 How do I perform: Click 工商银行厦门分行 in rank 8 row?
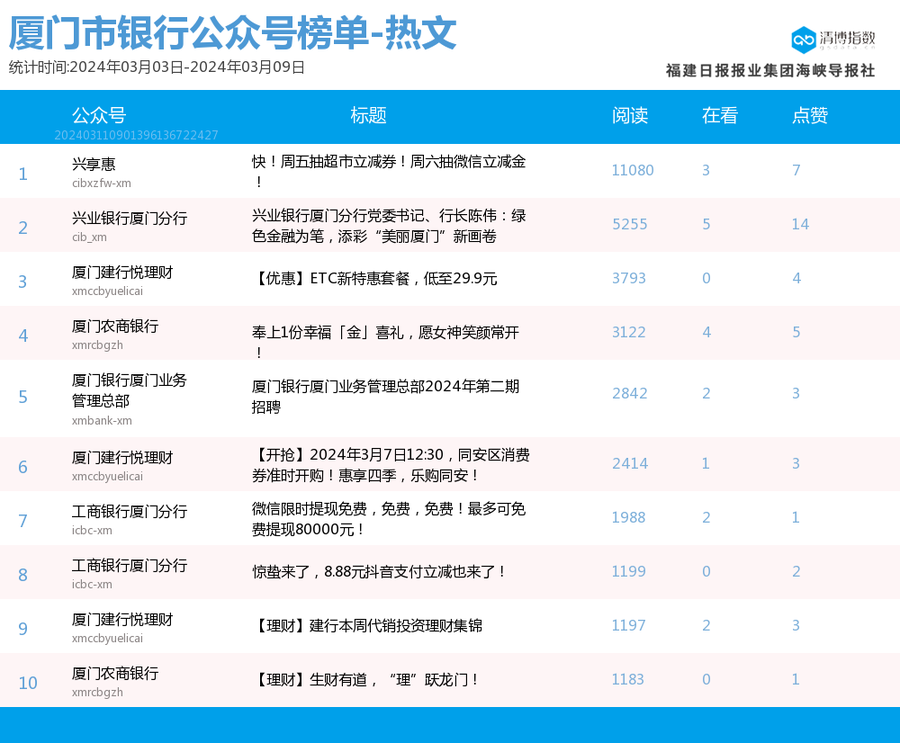pos(129,566)
